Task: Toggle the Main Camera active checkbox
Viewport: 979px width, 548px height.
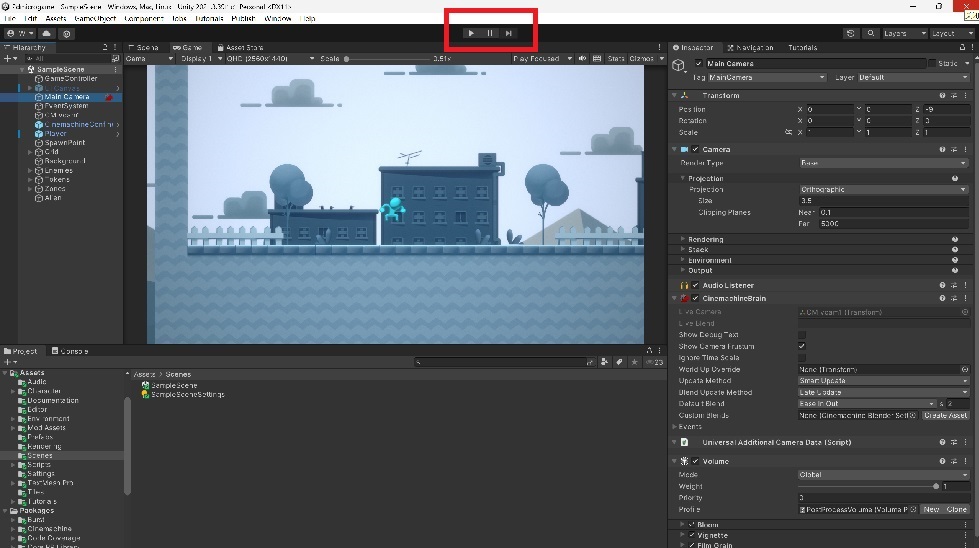Action: (699, 64)
